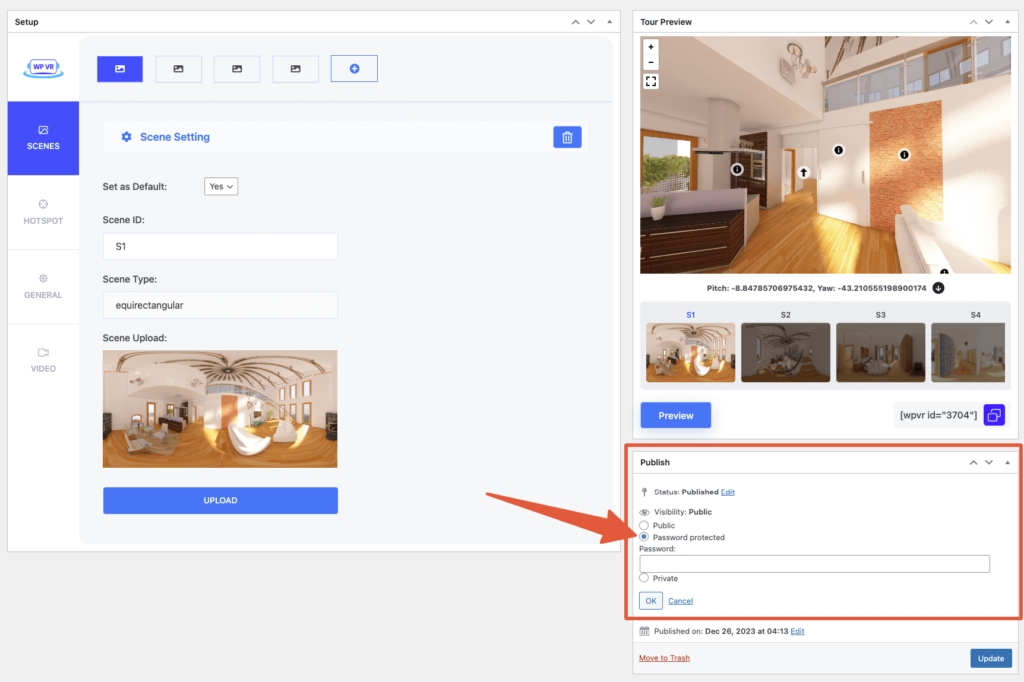Select the Private visibility radio
Screen dimensions: 1024x682
pyautogui.click(x=644, y=578)
